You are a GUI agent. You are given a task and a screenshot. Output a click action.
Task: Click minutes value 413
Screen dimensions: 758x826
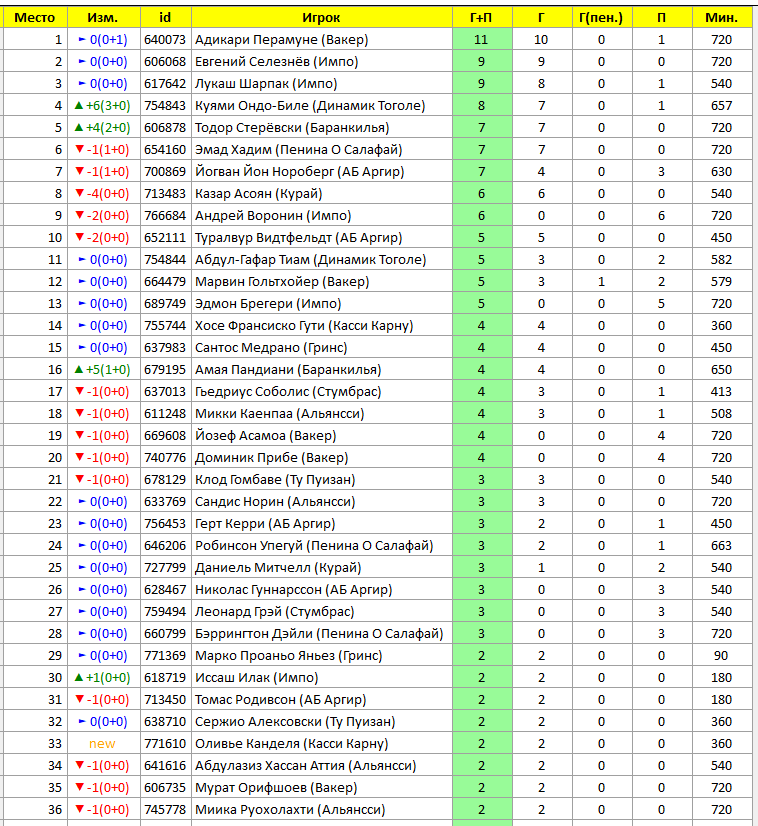pos(721,391)
